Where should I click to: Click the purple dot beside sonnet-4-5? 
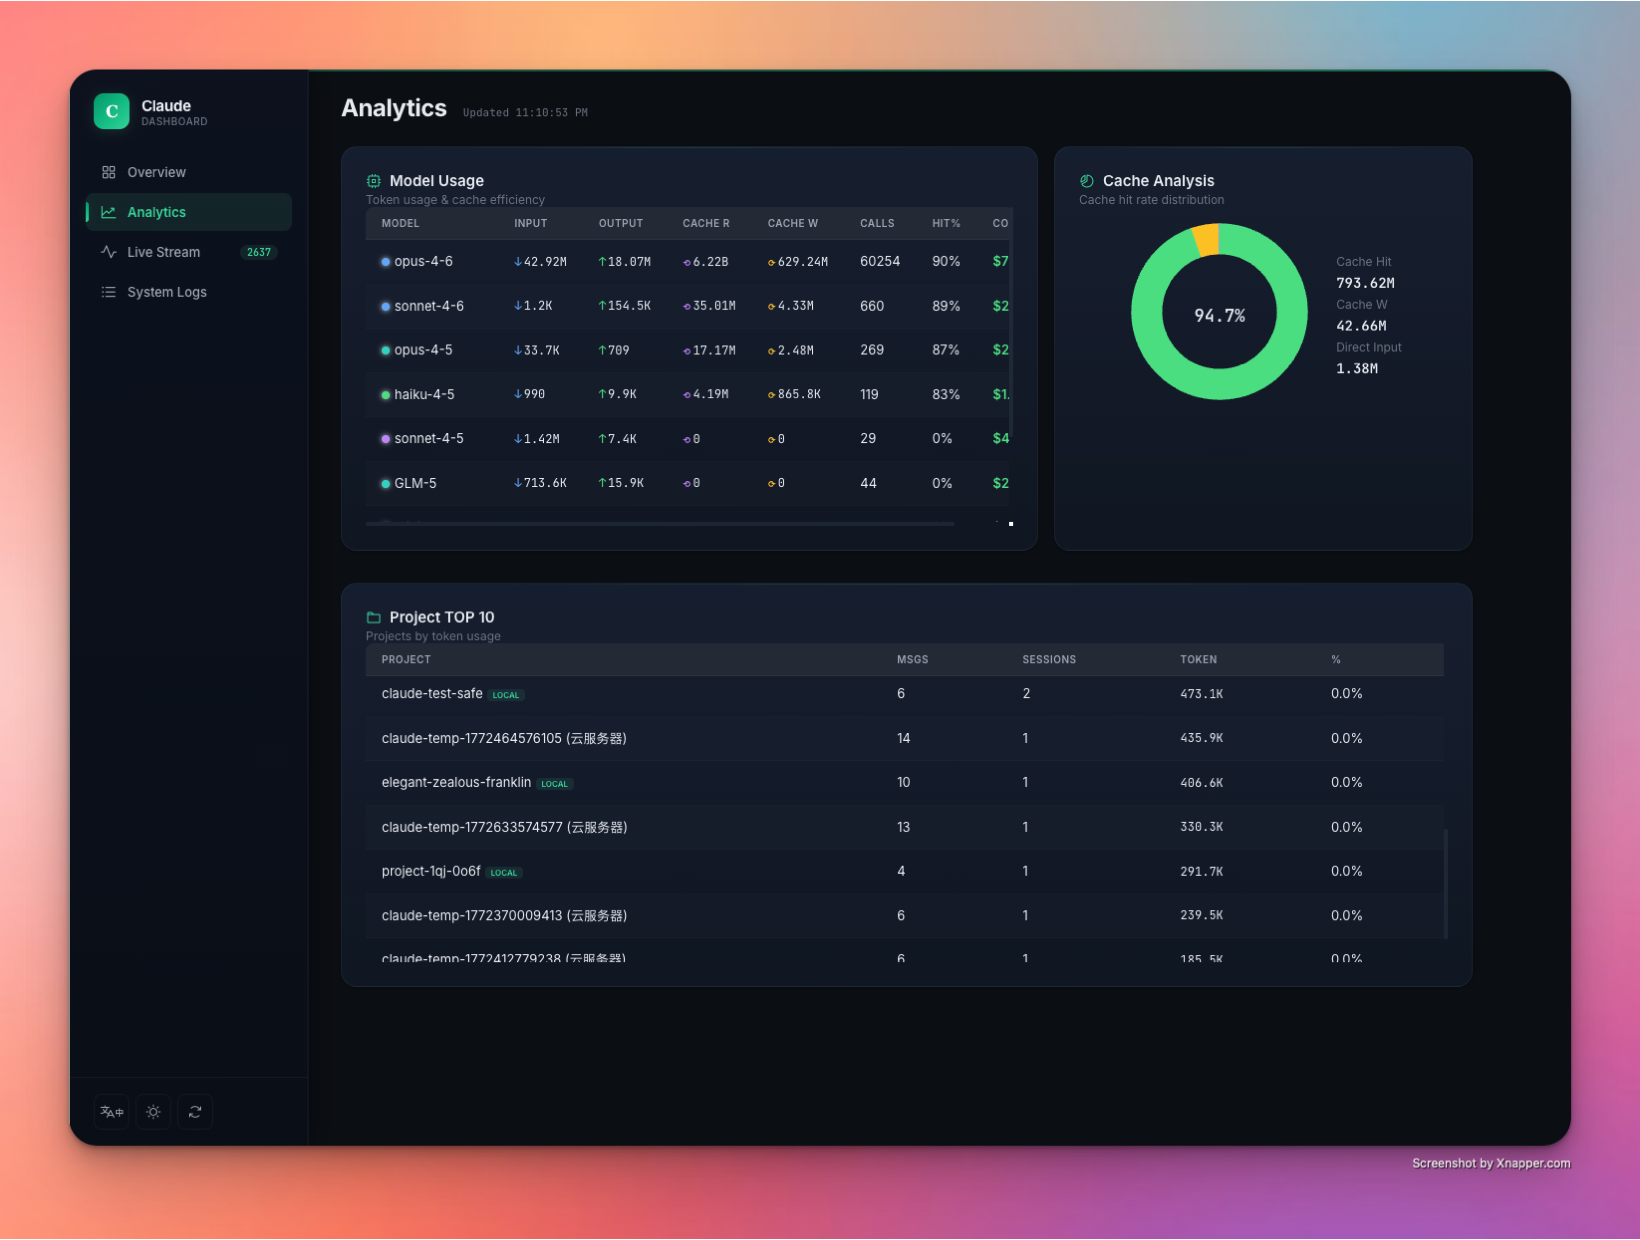point(385,439)
